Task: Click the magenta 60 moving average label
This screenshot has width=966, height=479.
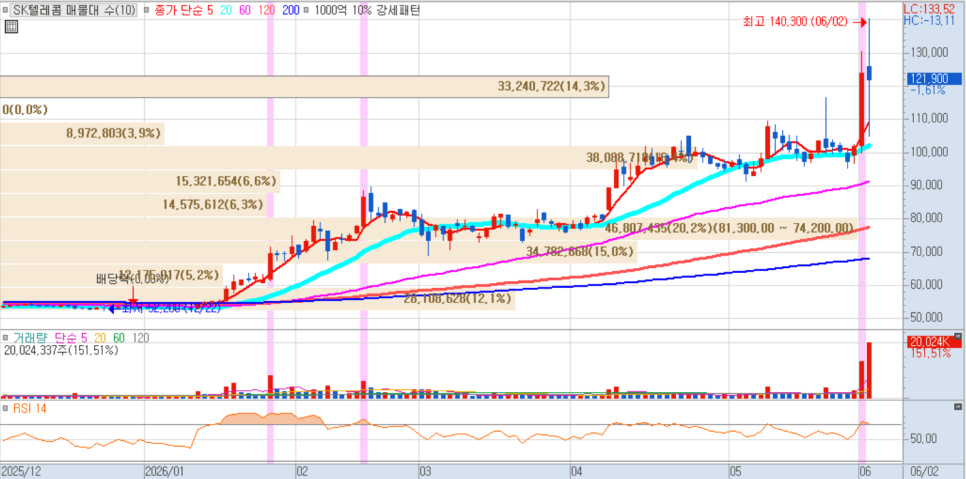Action: point(244,10)
